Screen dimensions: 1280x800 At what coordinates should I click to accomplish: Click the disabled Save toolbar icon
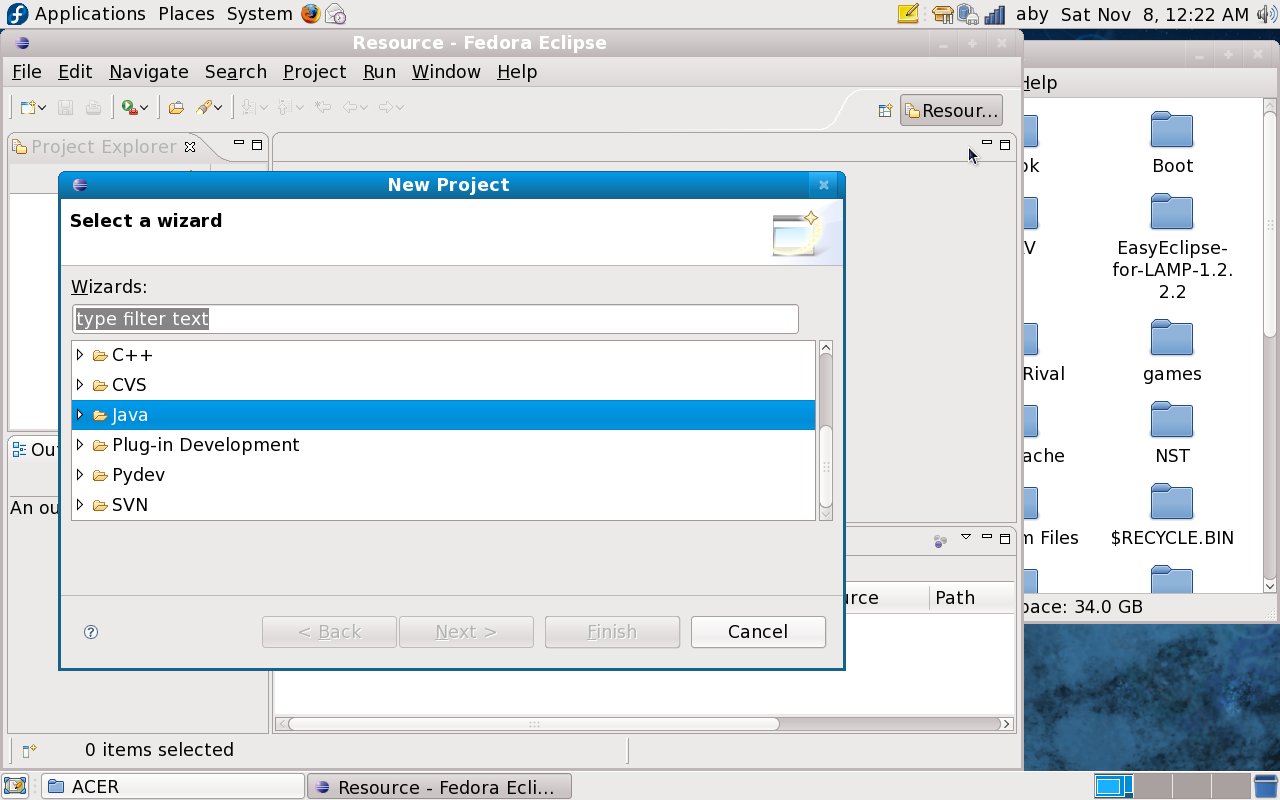click(x=65, y=108)
